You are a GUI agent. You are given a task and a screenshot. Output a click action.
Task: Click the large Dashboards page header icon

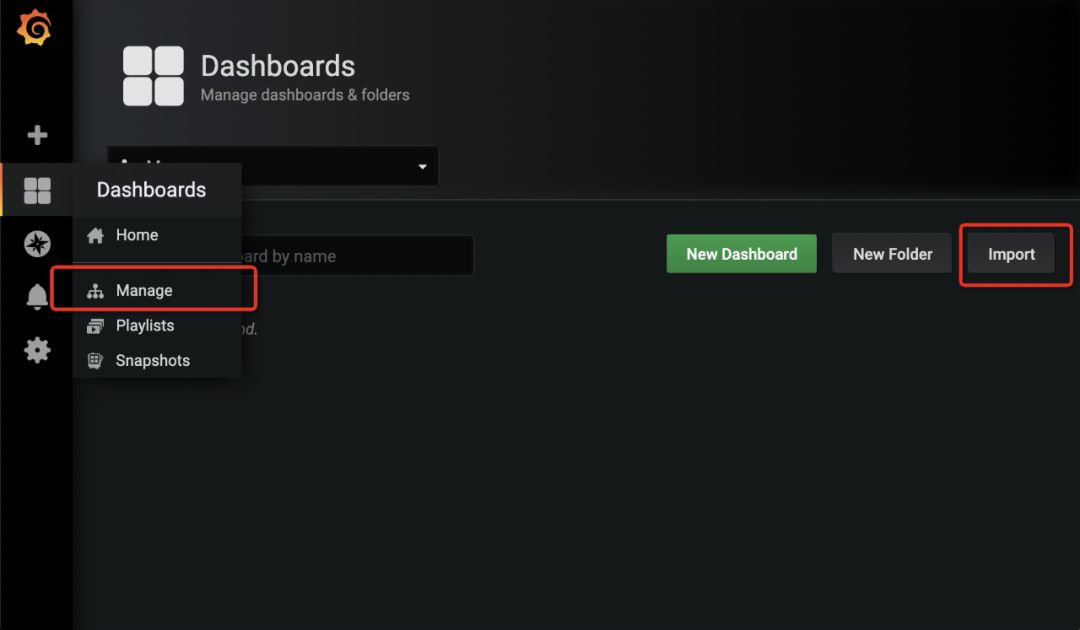coord(153,76)
